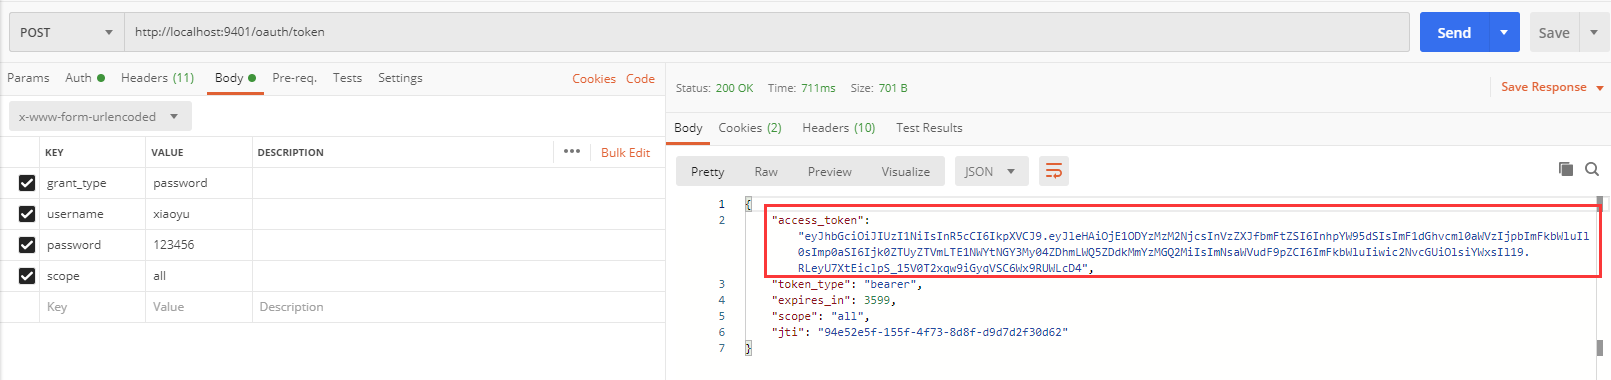This screenshot has height=380, width=1611.
Task: Click the response size '701 B'
Action: (893, 88)
